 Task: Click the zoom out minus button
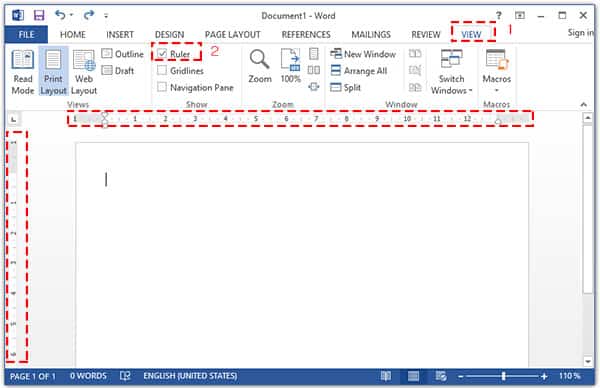461,377
